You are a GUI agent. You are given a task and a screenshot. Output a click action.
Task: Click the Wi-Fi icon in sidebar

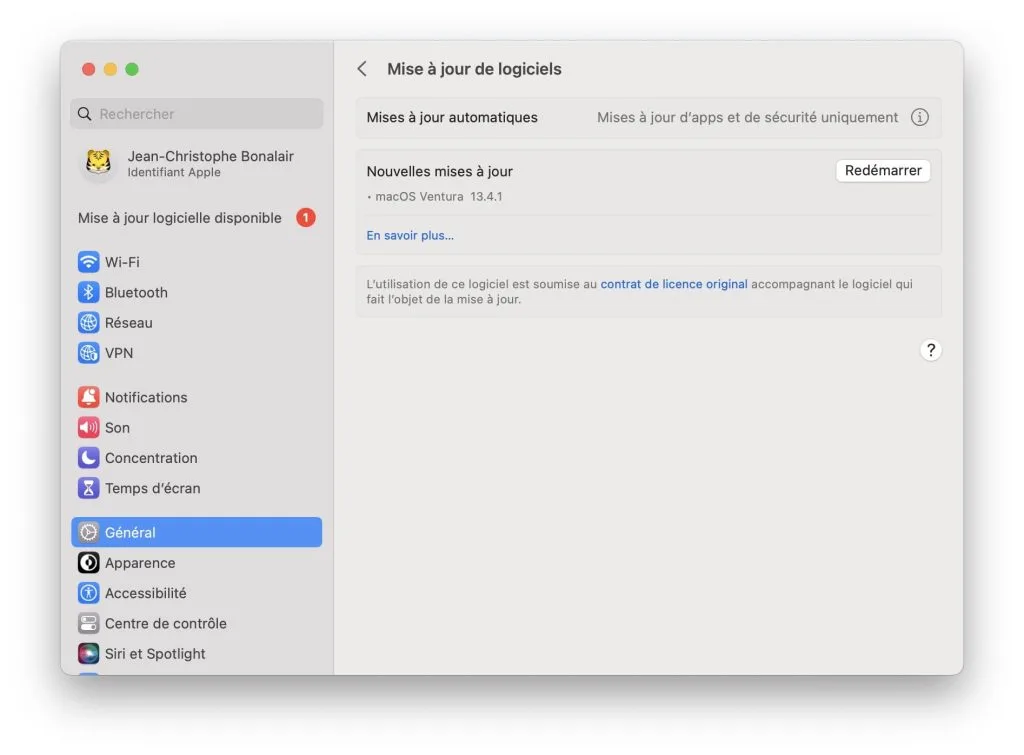pos(88,262)
